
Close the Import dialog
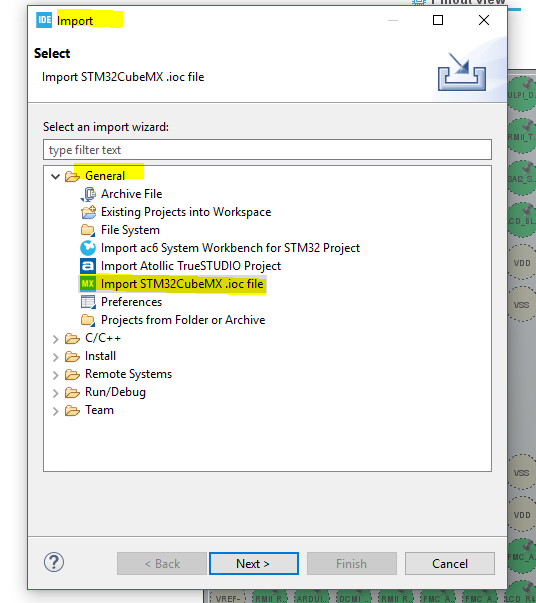click(x=484, y=20)
